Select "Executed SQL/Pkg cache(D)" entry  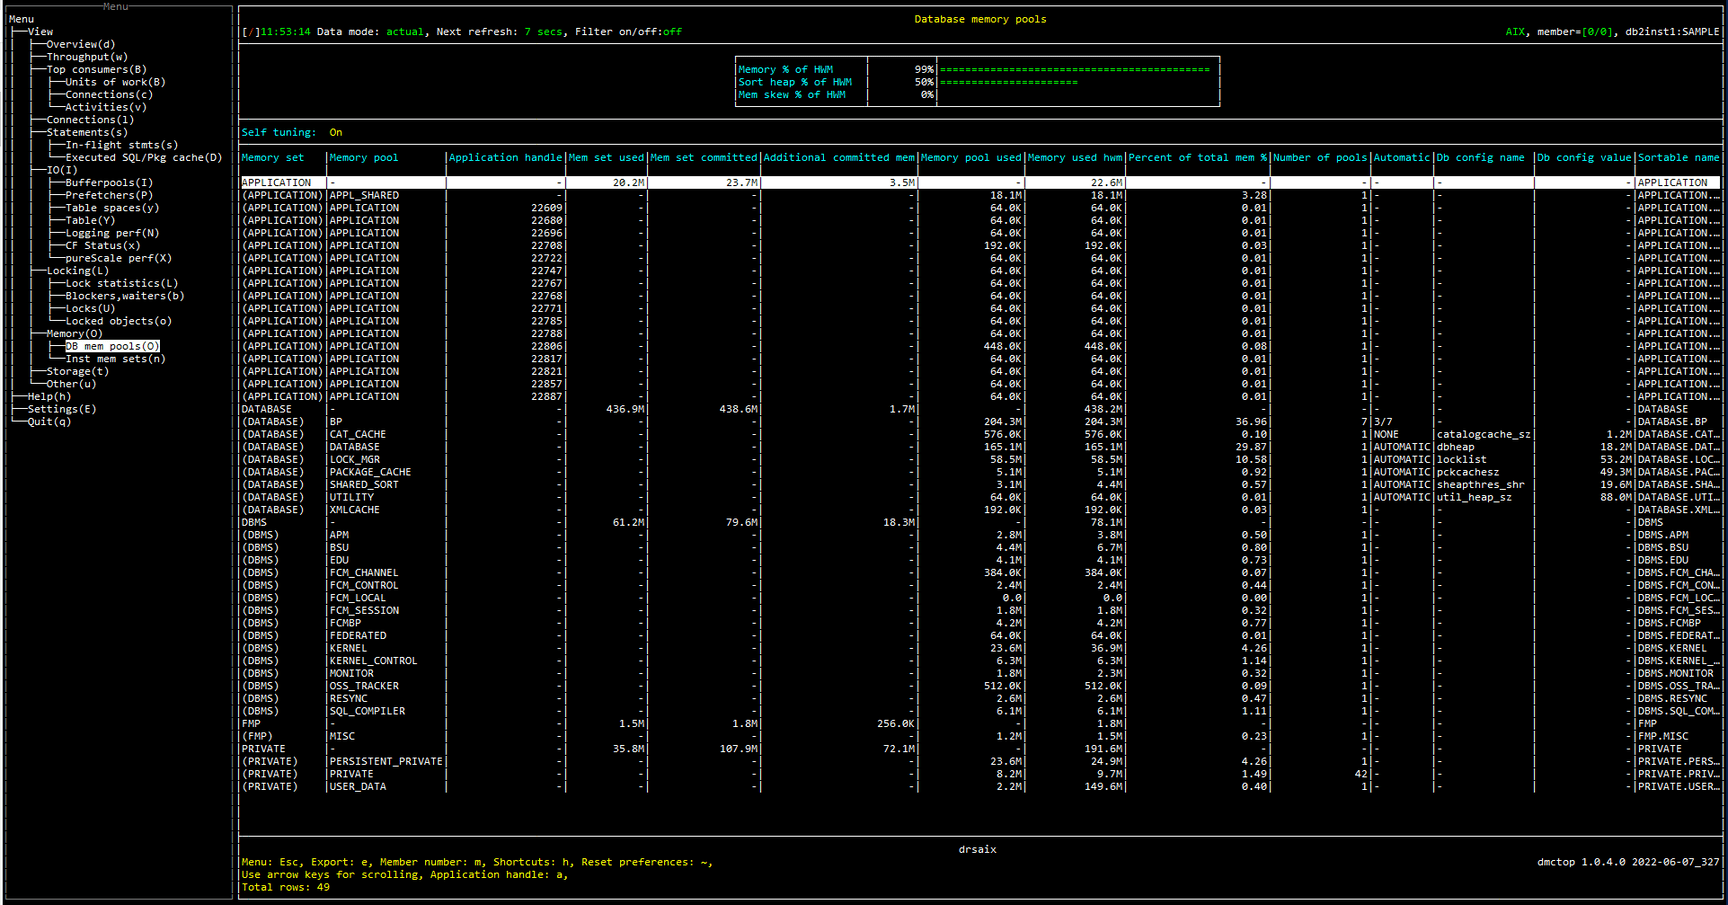coord(141,157)
